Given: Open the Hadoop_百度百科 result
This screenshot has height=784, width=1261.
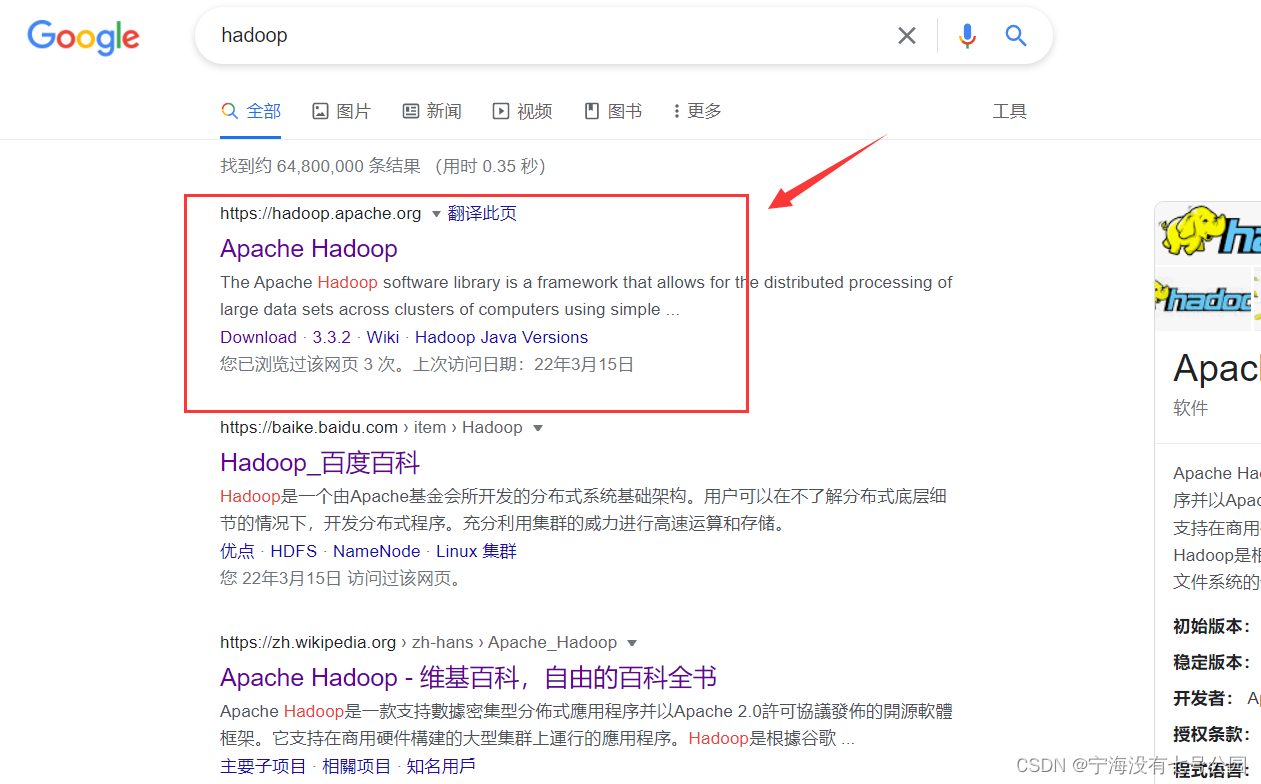Looking at the screenshot, I should (318, 462).
